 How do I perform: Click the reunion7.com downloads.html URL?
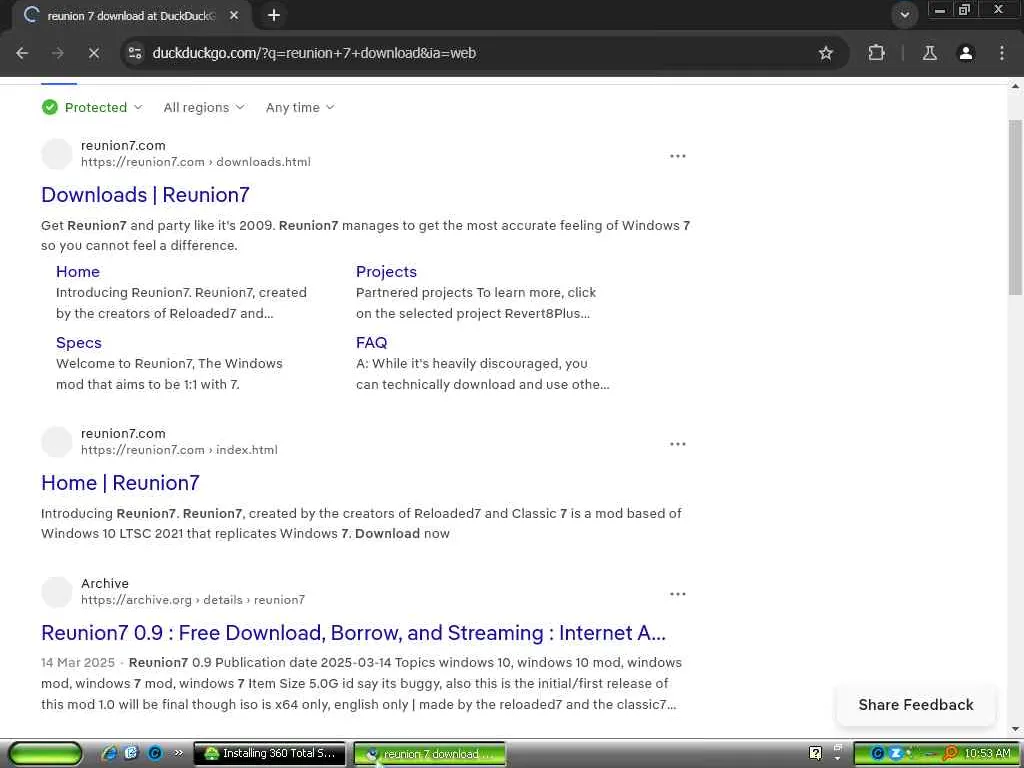pyautogui.click(x=196, y=162)
